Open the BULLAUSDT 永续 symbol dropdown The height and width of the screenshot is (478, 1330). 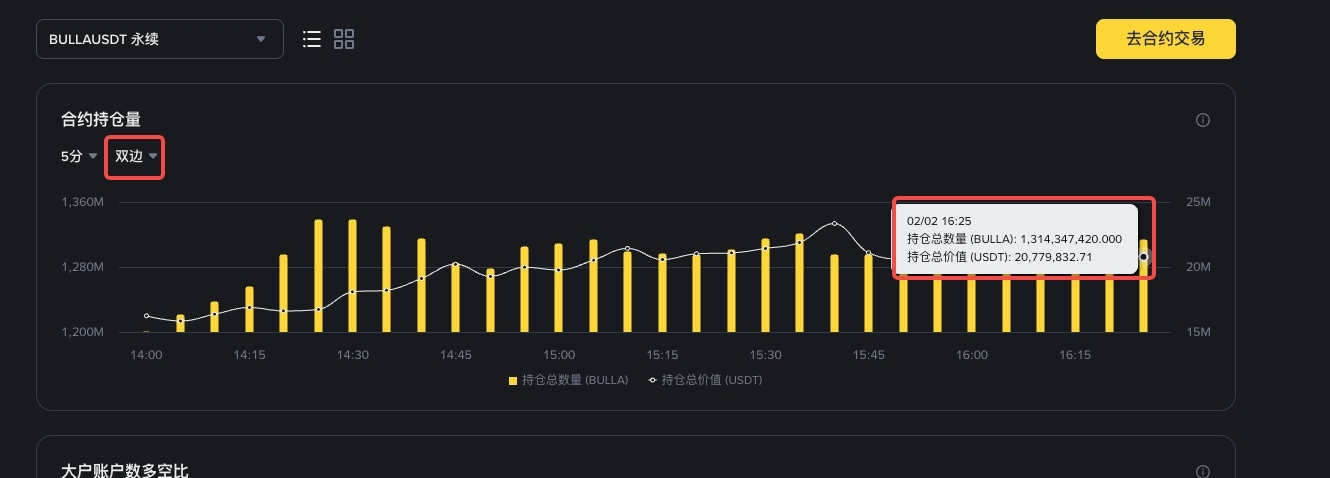(x=160, y=39)
